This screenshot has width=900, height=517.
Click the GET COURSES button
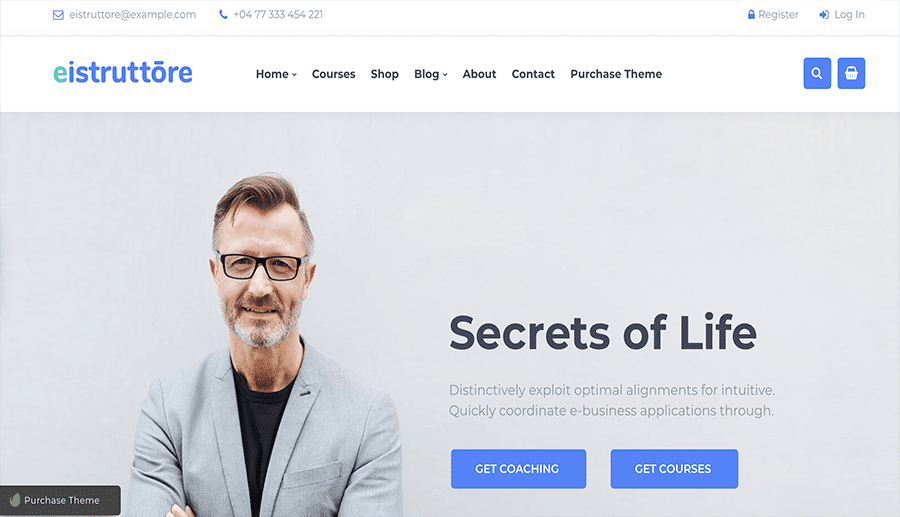pyautogui.click(x=674, y=469)
